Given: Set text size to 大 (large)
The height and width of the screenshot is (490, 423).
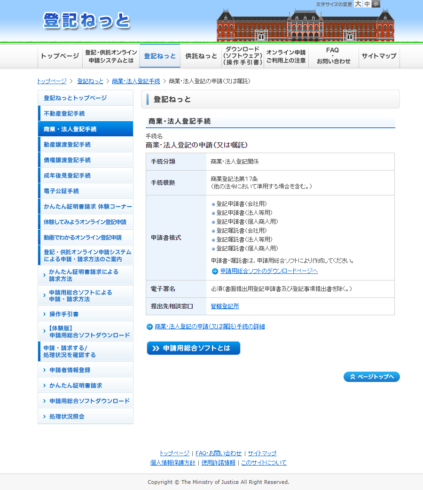Looking at the screenshot, I should tap(358, 4).
